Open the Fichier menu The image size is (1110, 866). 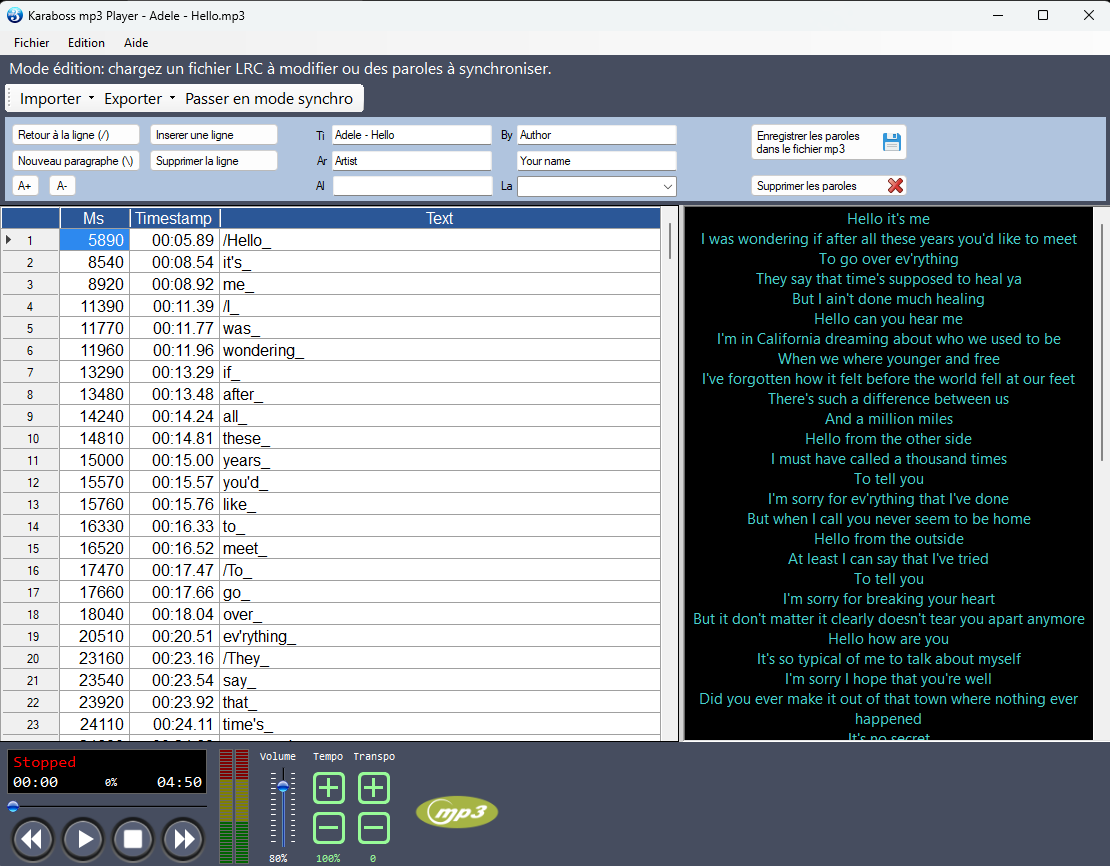coord(32,43)
